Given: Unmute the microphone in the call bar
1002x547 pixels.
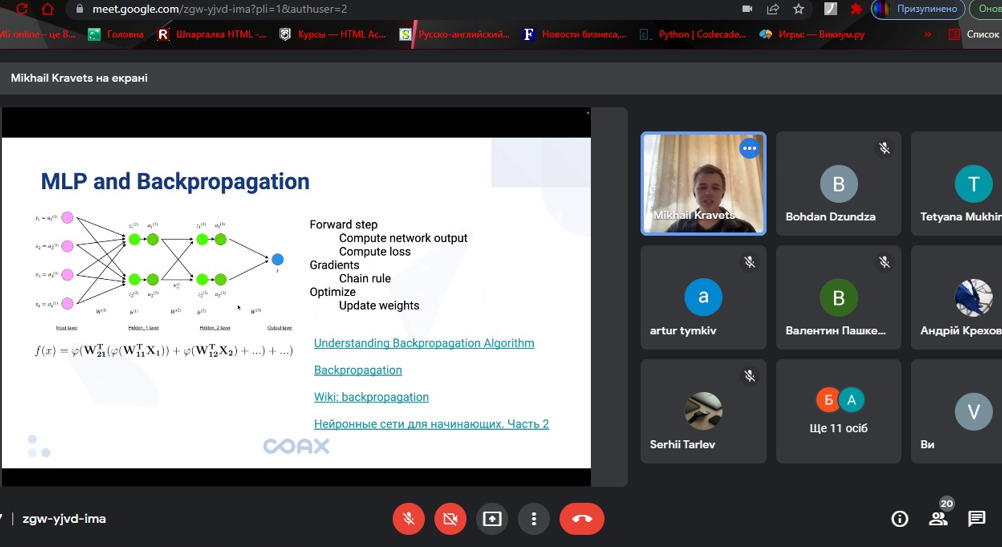Looking at the screenshot, I should 408,519.
